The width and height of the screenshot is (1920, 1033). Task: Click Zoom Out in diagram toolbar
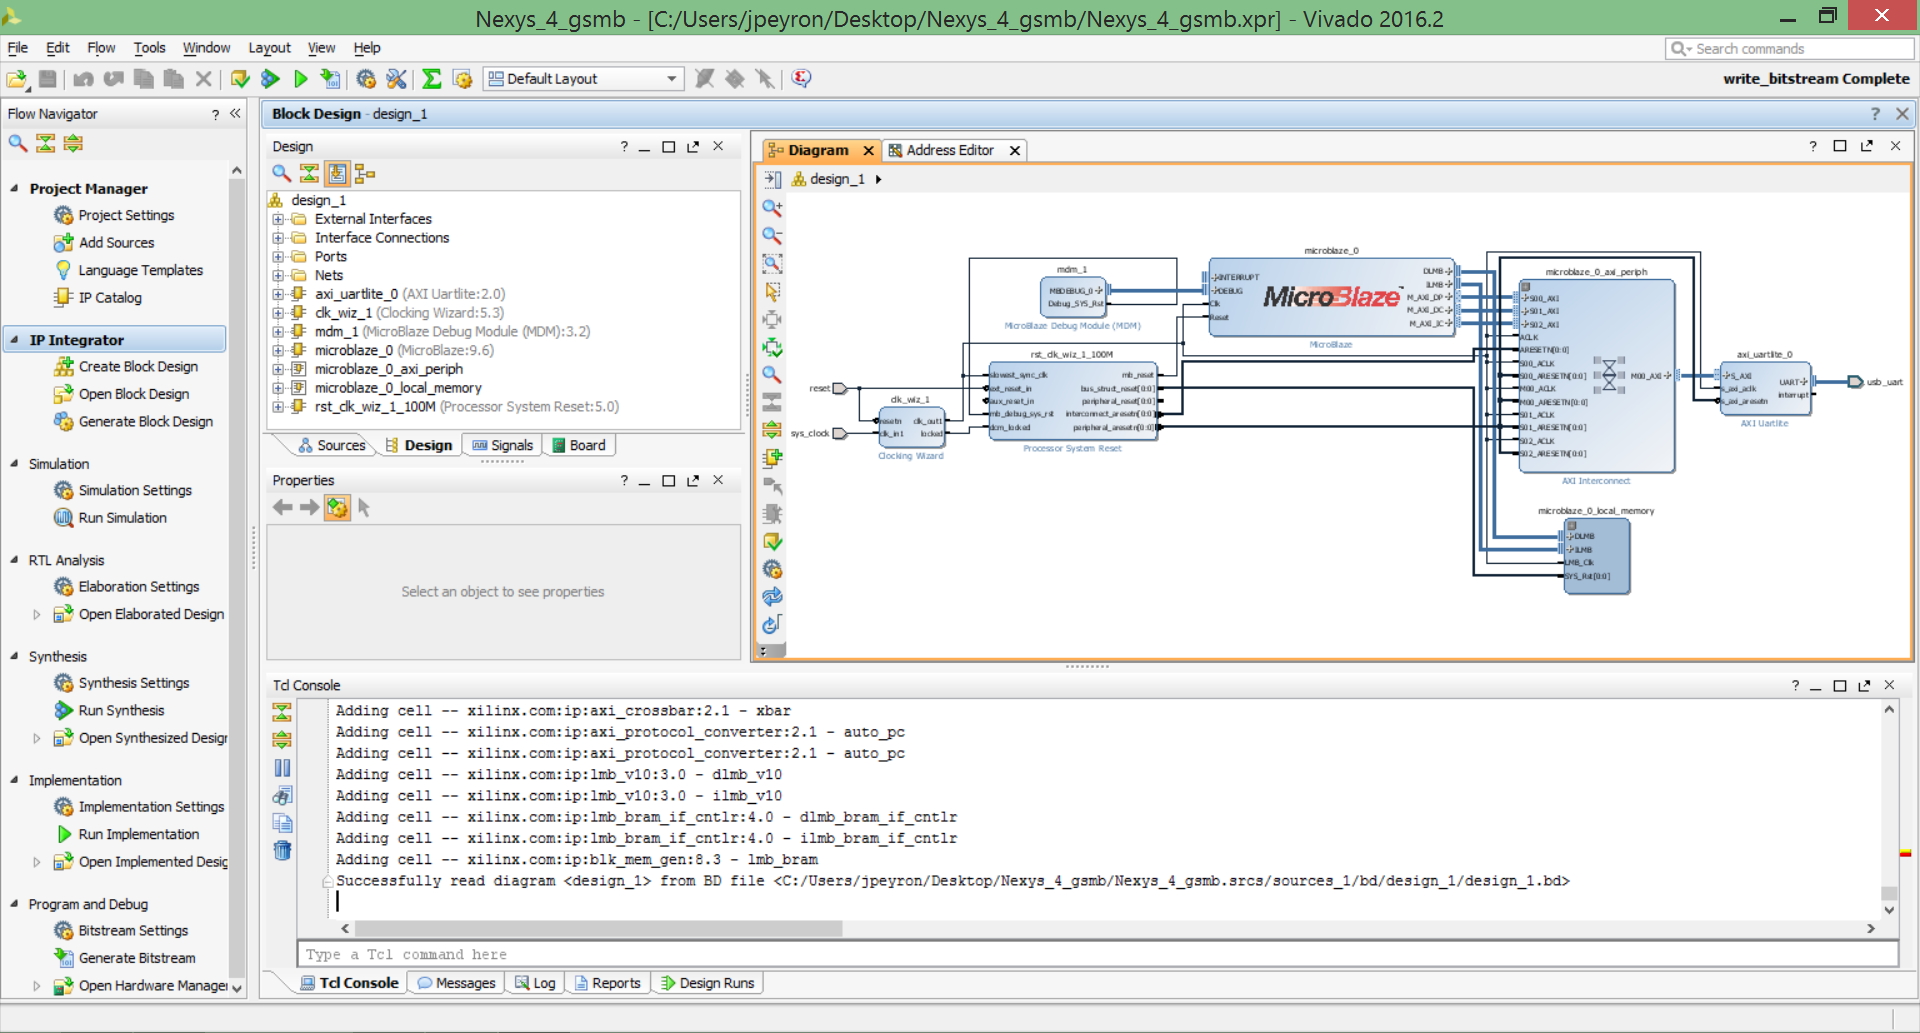click(772, 235)
